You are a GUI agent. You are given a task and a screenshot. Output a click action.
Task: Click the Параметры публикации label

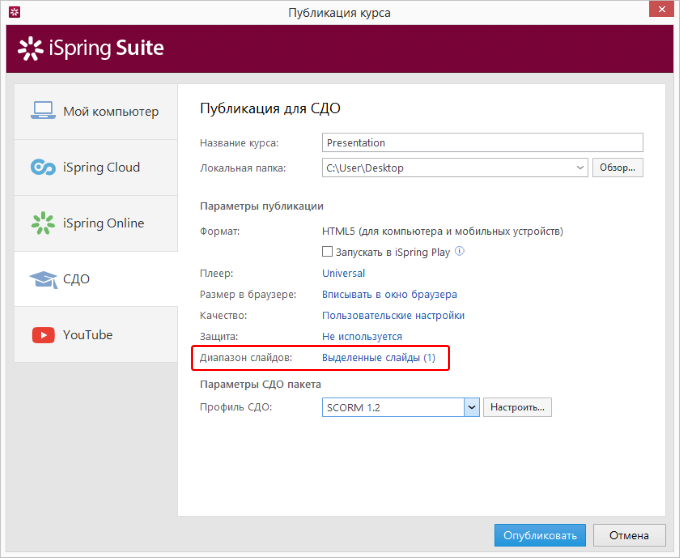pyautogui.click(x=262, y=206)
